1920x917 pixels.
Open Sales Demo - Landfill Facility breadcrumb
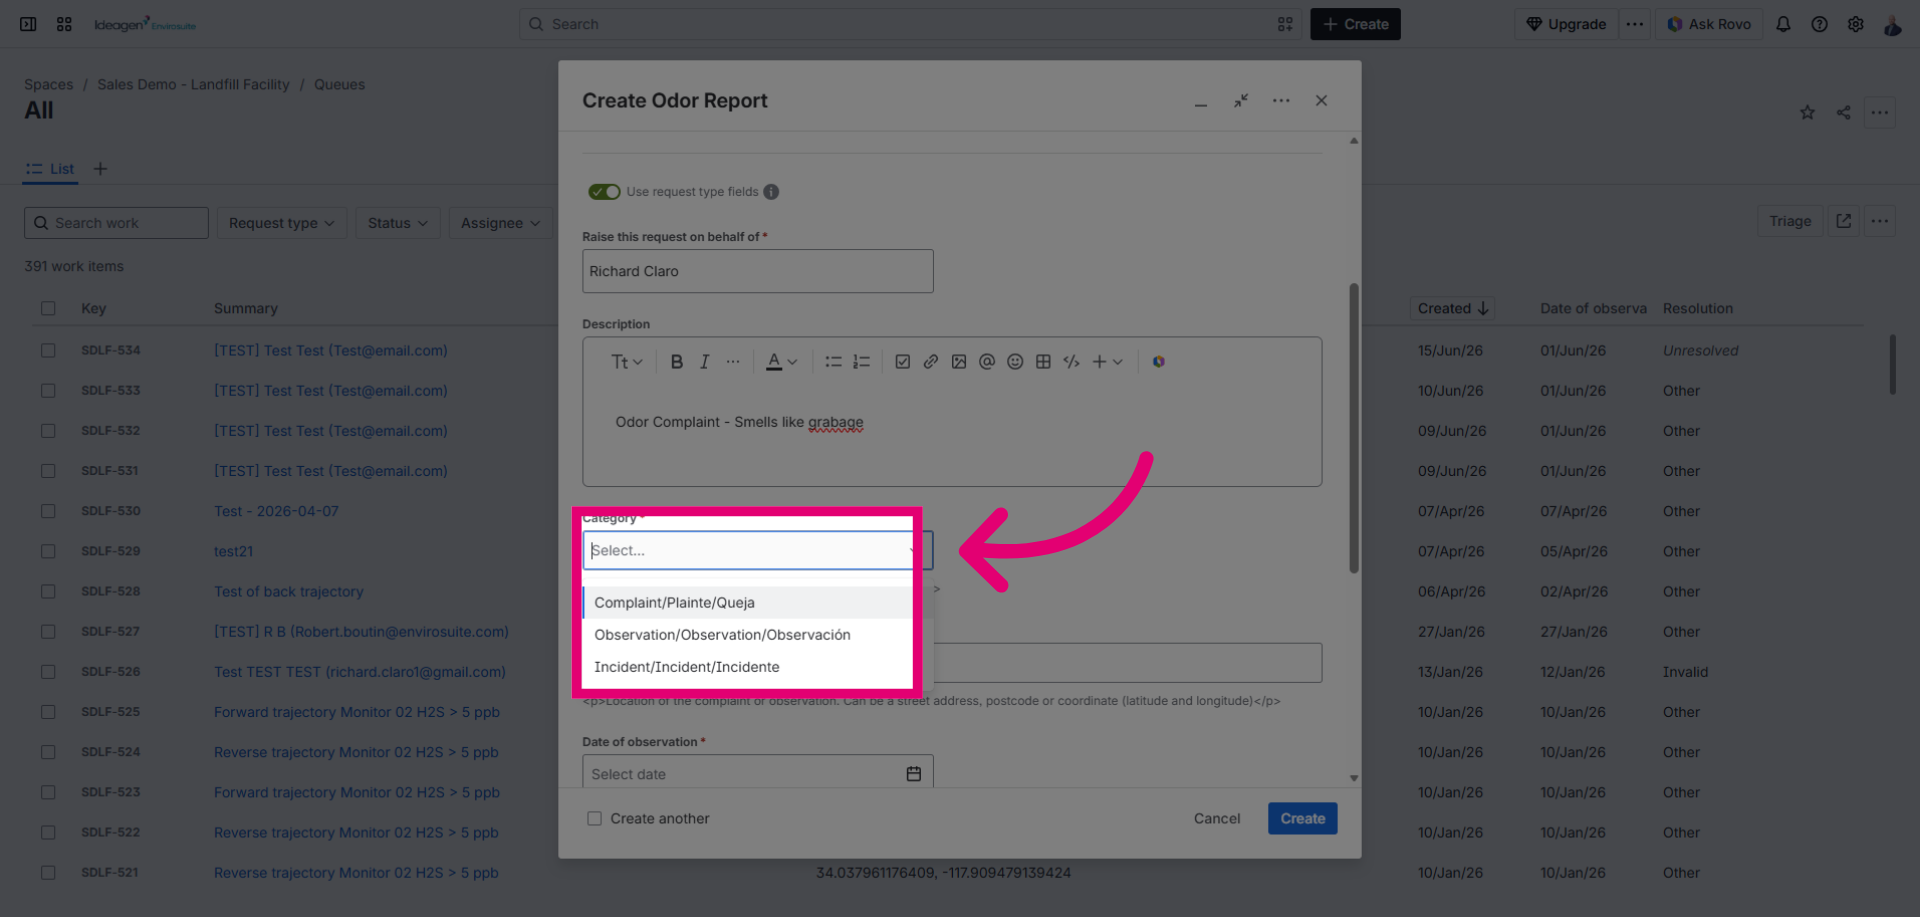(193, 85)
